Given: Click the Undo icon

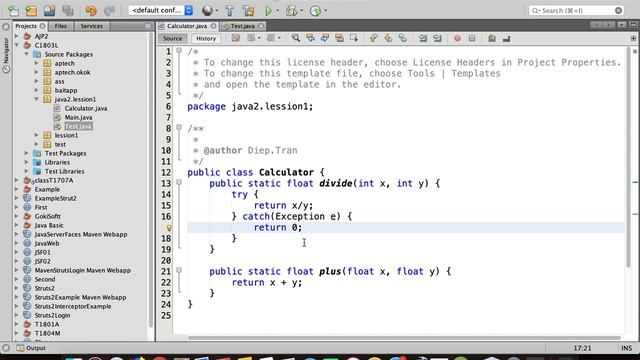Looking at the screenshot, I should click(x=91, y=11).
